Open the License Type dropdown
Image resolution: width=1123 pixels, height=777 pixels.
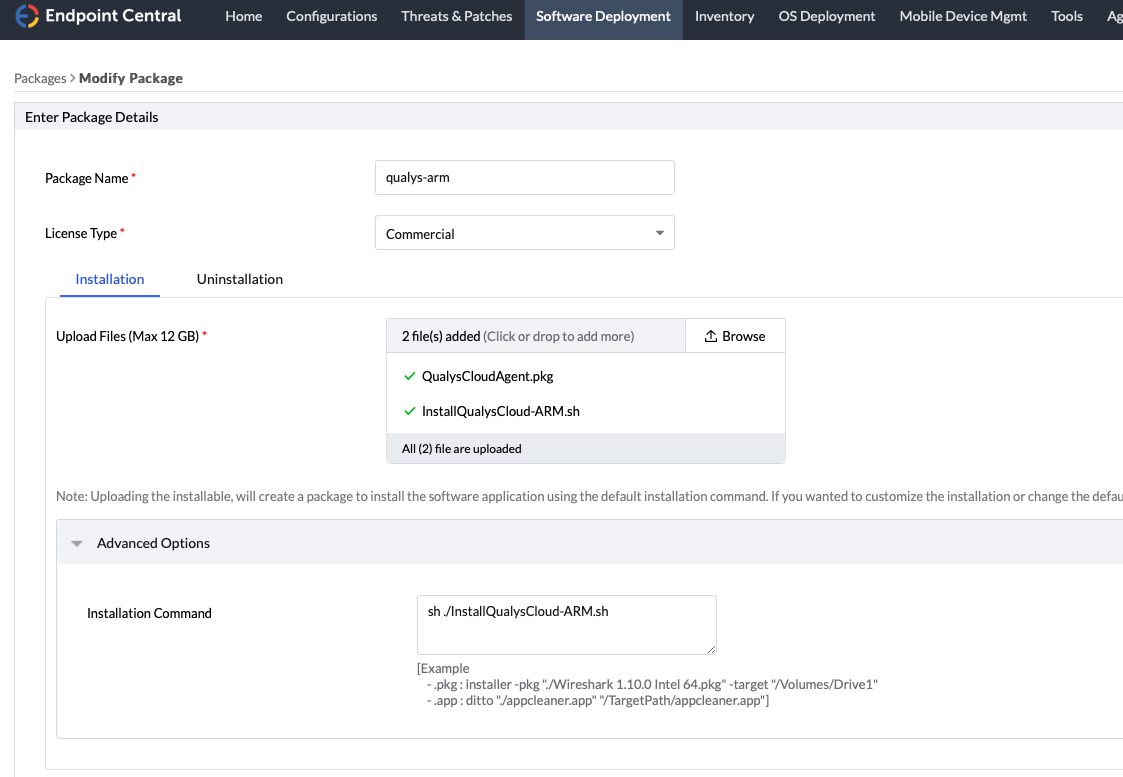pos(524,232)
